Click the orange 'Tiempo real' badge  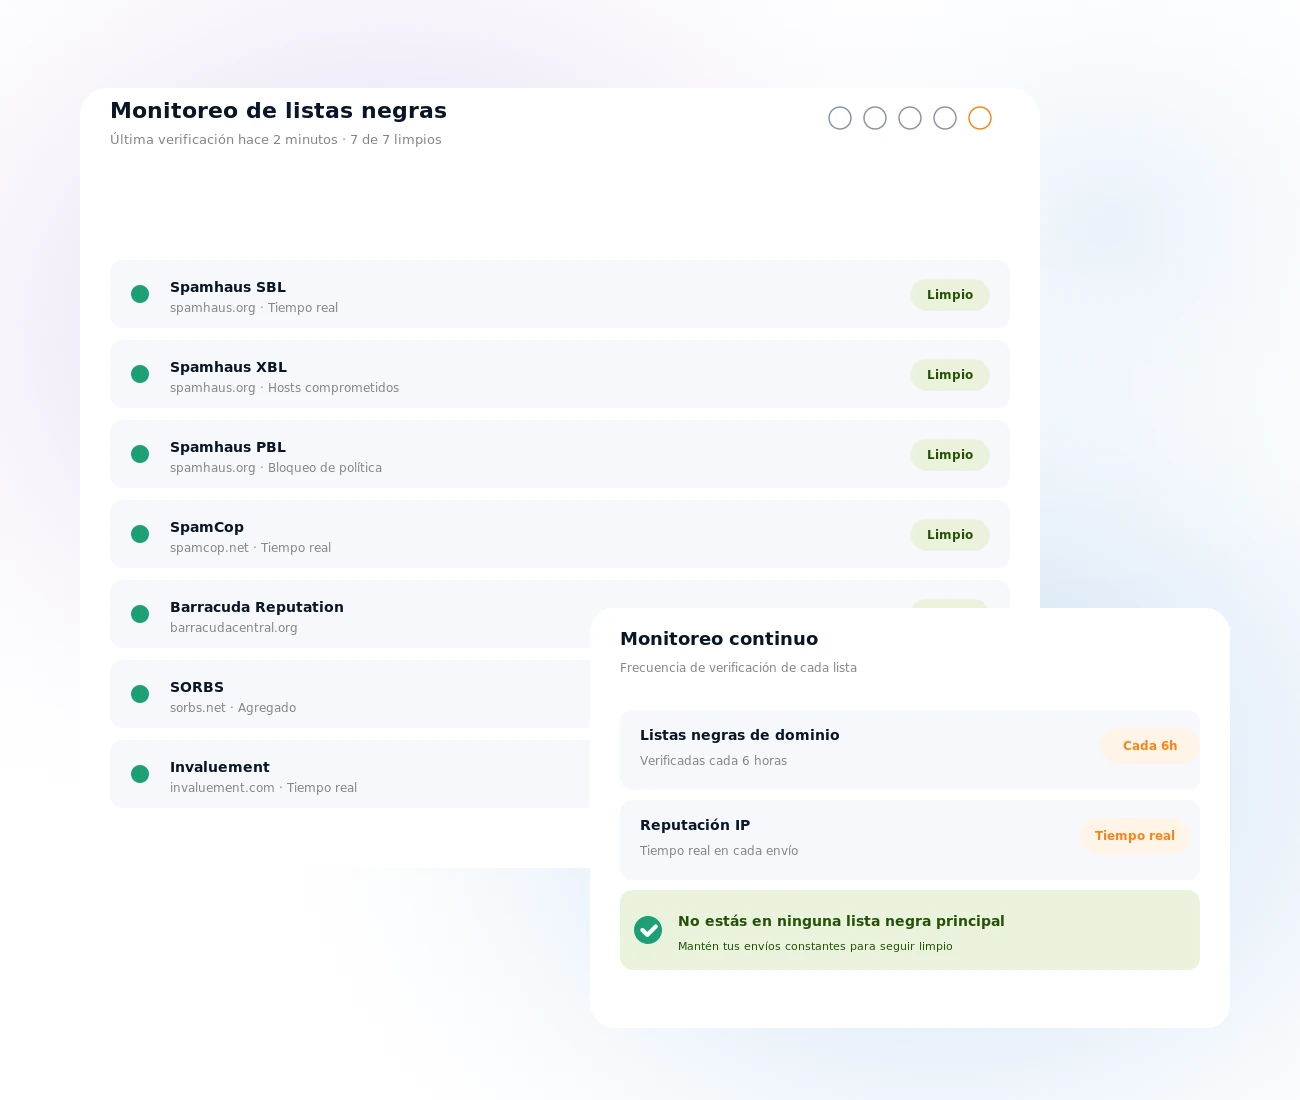pyautogui.click(x=1135, y=836)
